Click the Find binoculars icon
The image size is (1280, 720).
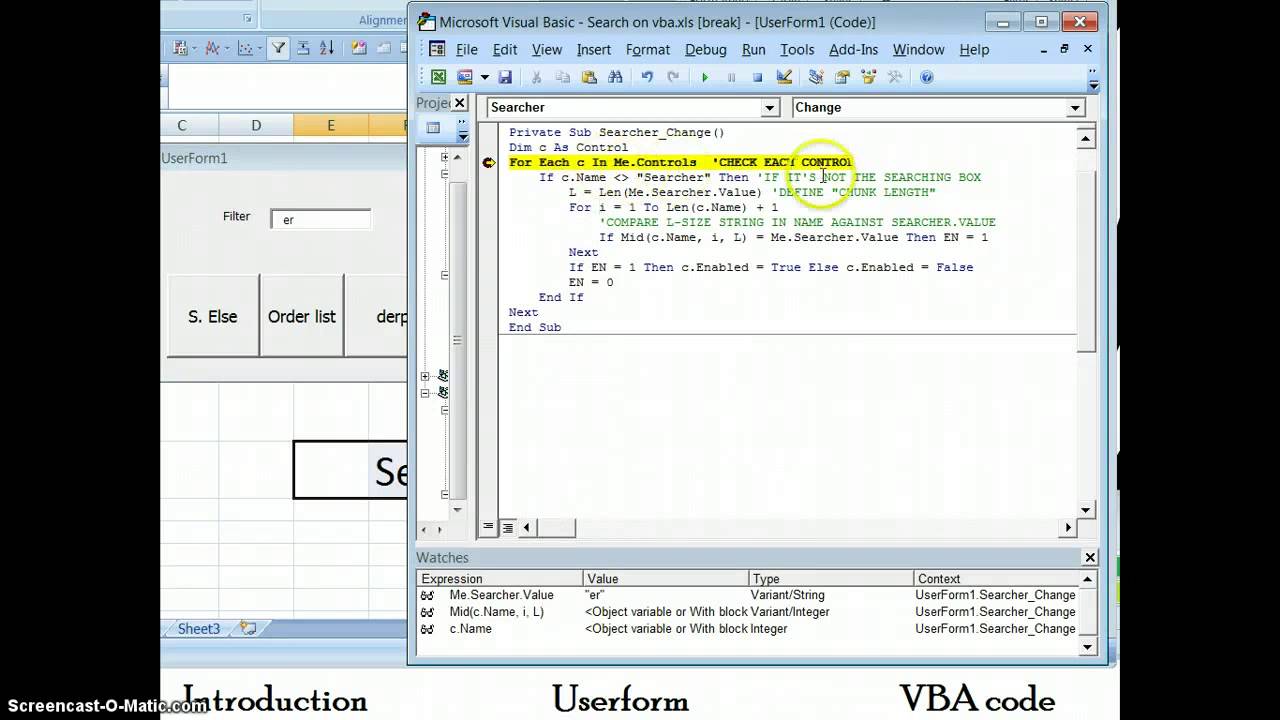615,77
